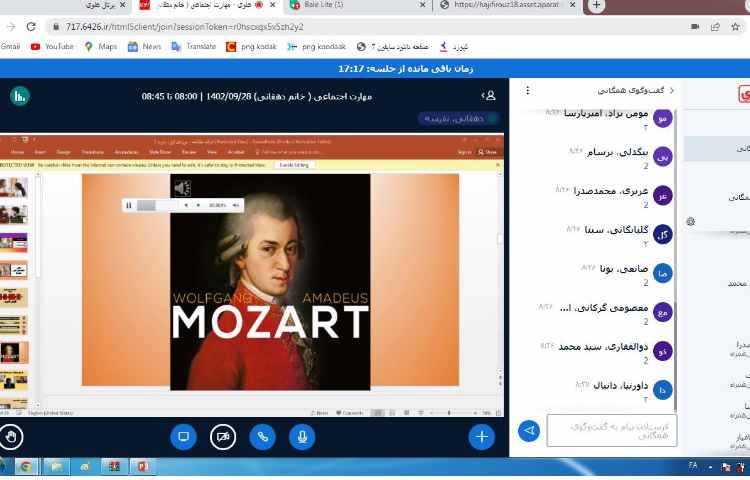Viewport: 750px width, 480px height.
Task: Click the share page icon in address bar
Action: [x=715, y=27]
